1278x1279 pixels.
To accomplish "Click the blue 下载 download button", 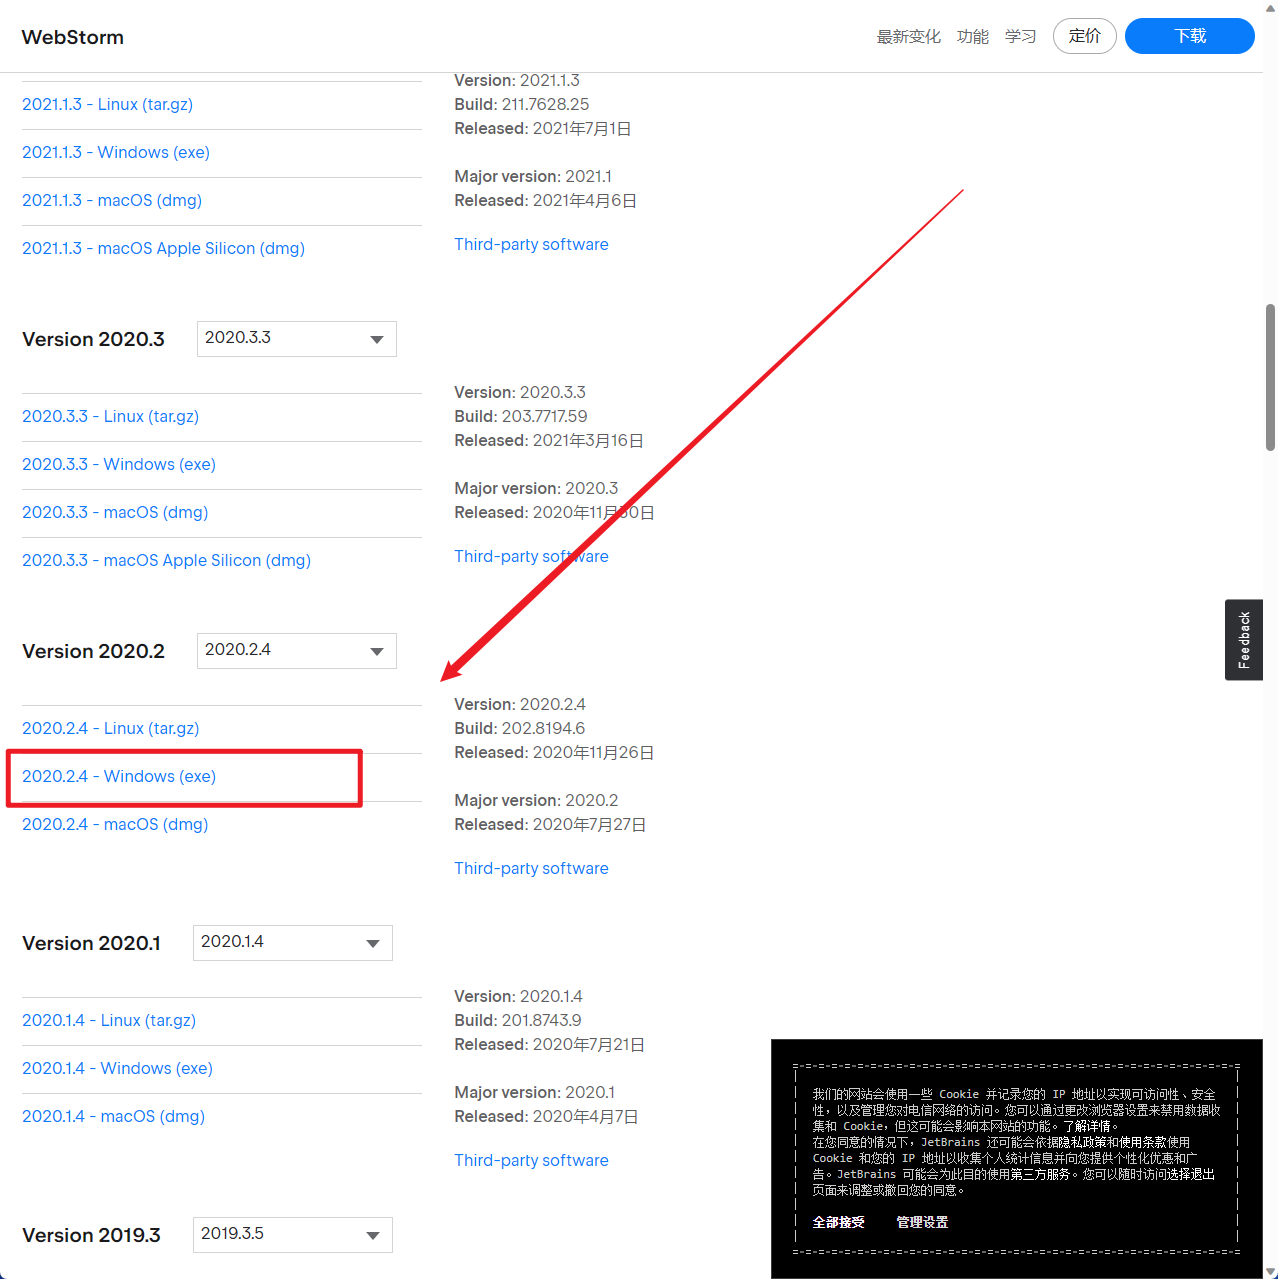I will point(1189,36).
